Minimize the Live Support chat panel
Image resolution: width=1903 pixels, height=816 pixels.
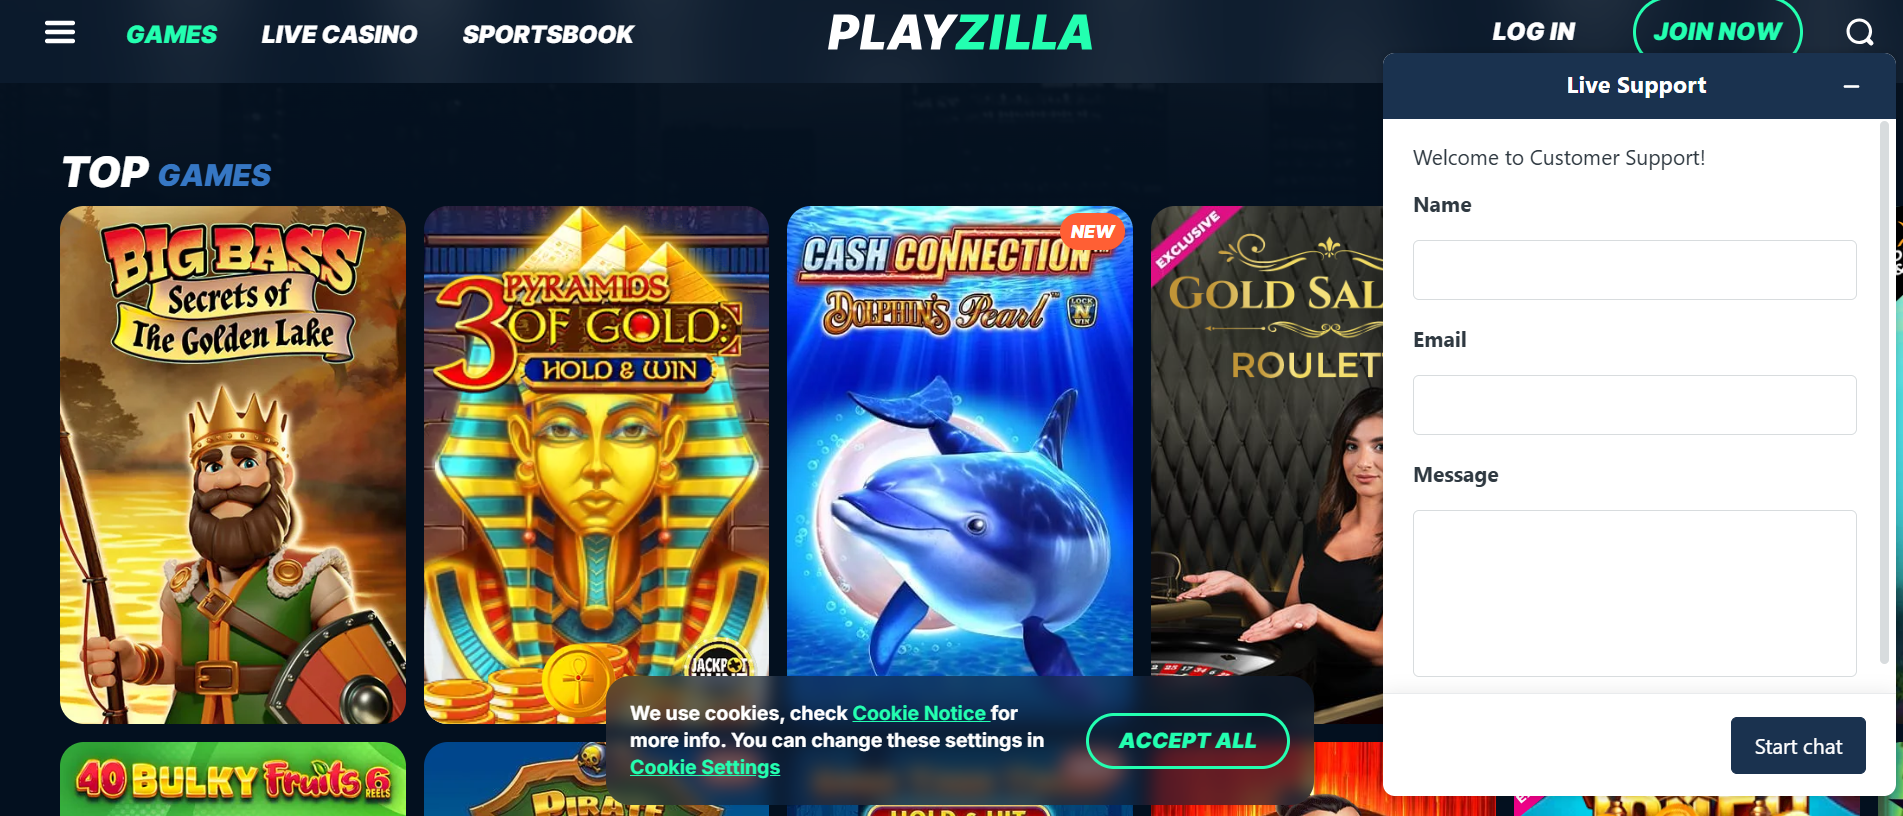tap(1851, 86)
